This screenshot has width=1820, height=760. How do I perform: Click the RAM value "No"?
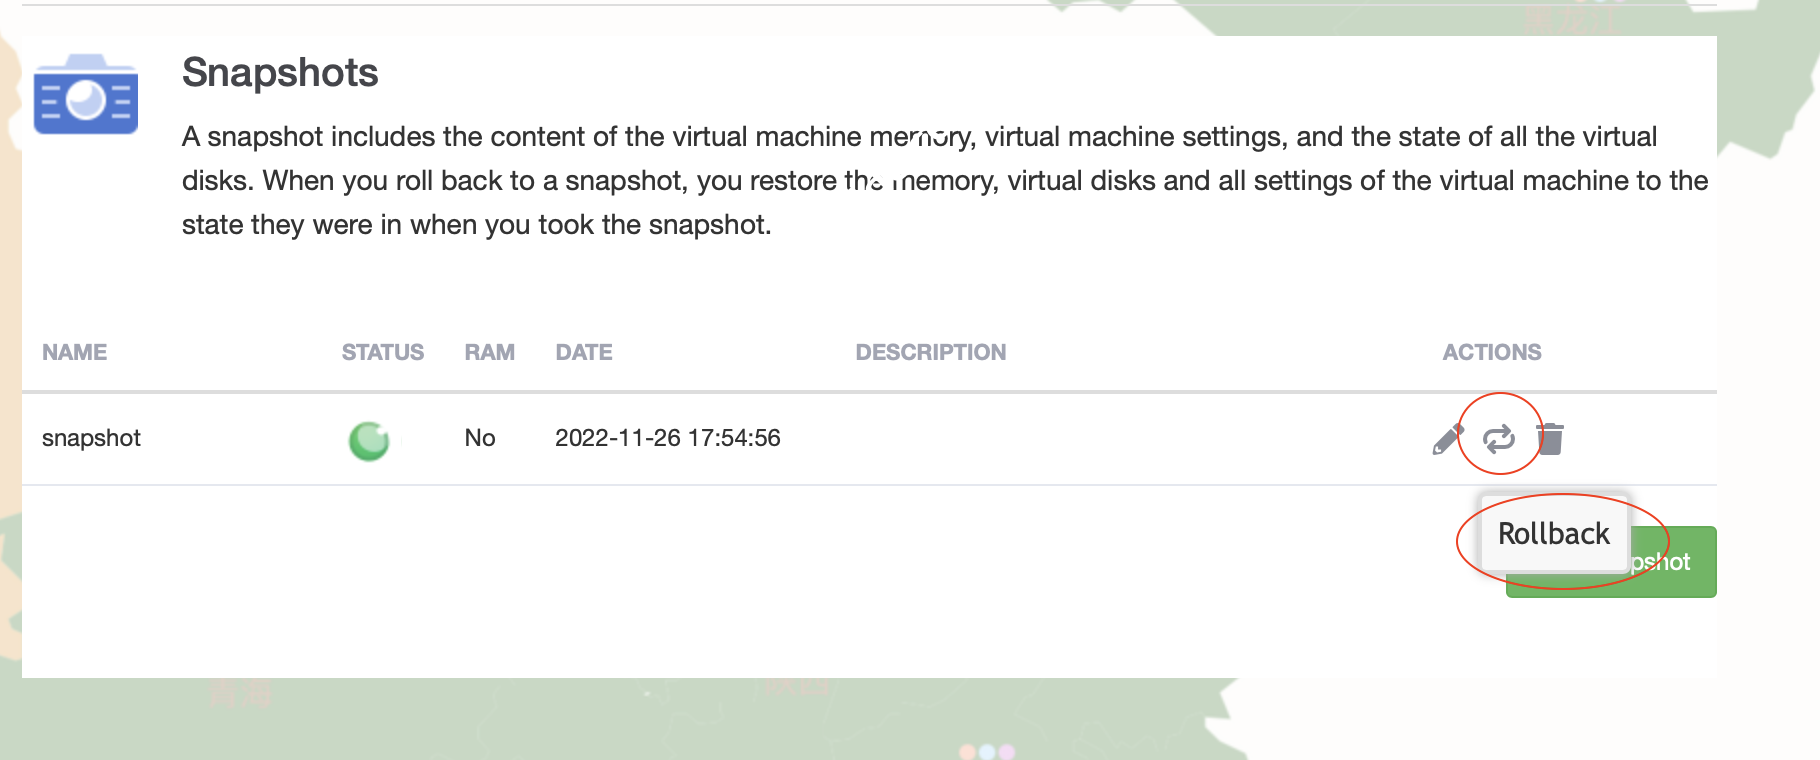tap(480, 438)
